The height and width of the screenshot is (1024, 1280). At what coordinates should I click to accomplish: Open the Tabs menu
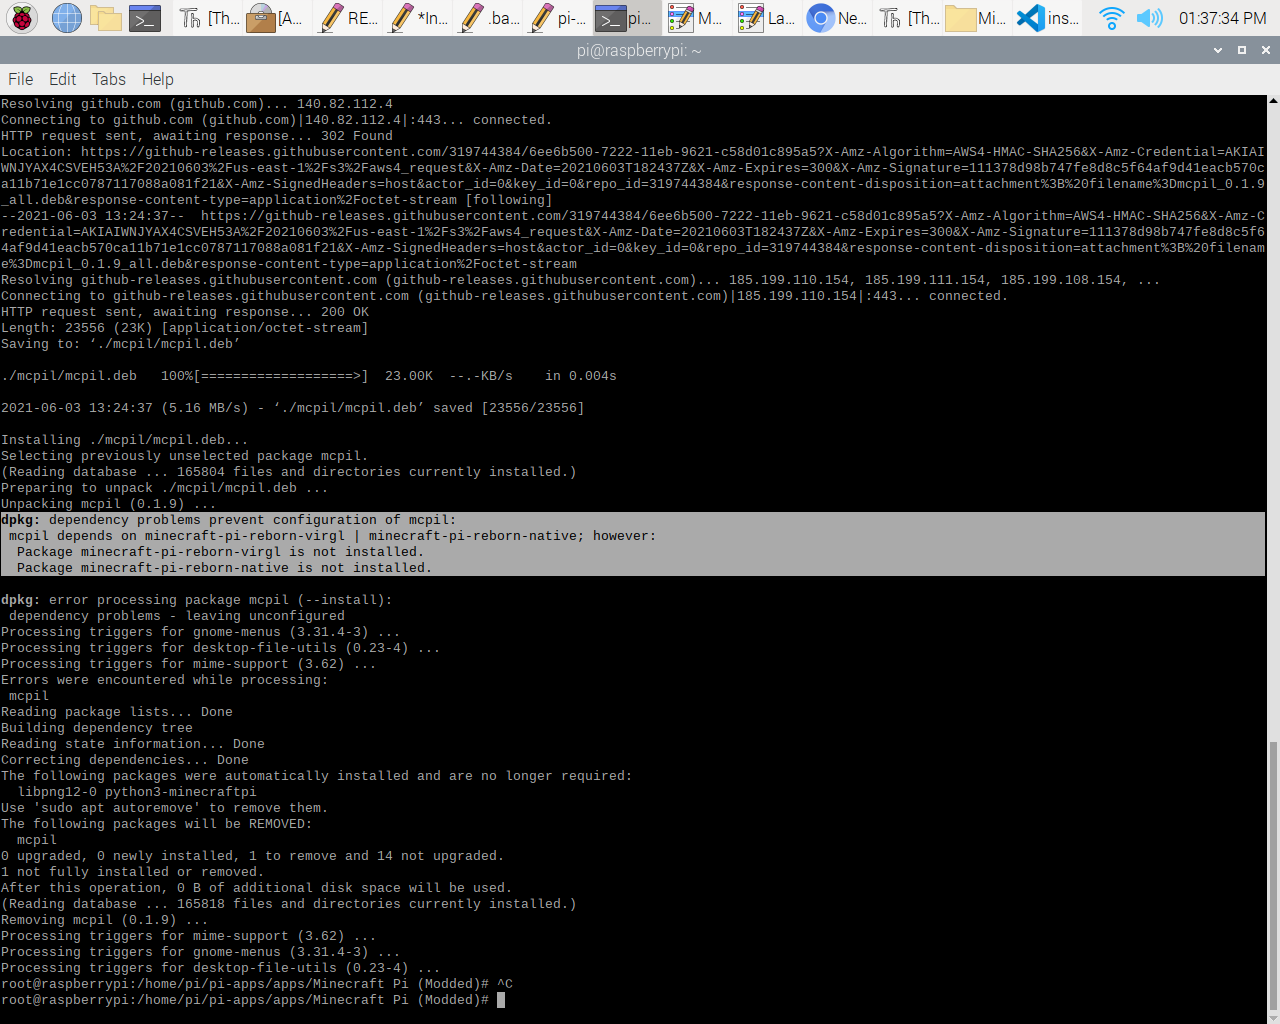pos(109,79)
